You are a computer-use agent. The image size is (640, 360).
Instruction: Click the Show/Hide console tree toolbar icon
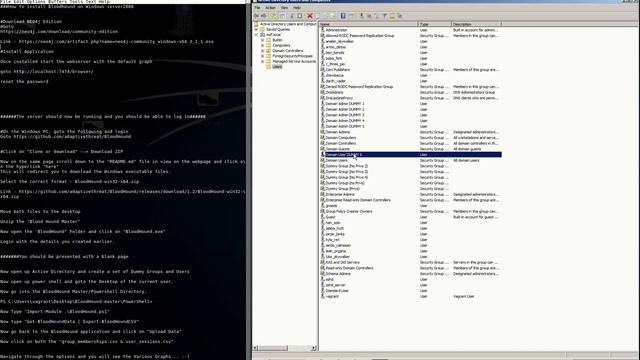click(282, 16)
